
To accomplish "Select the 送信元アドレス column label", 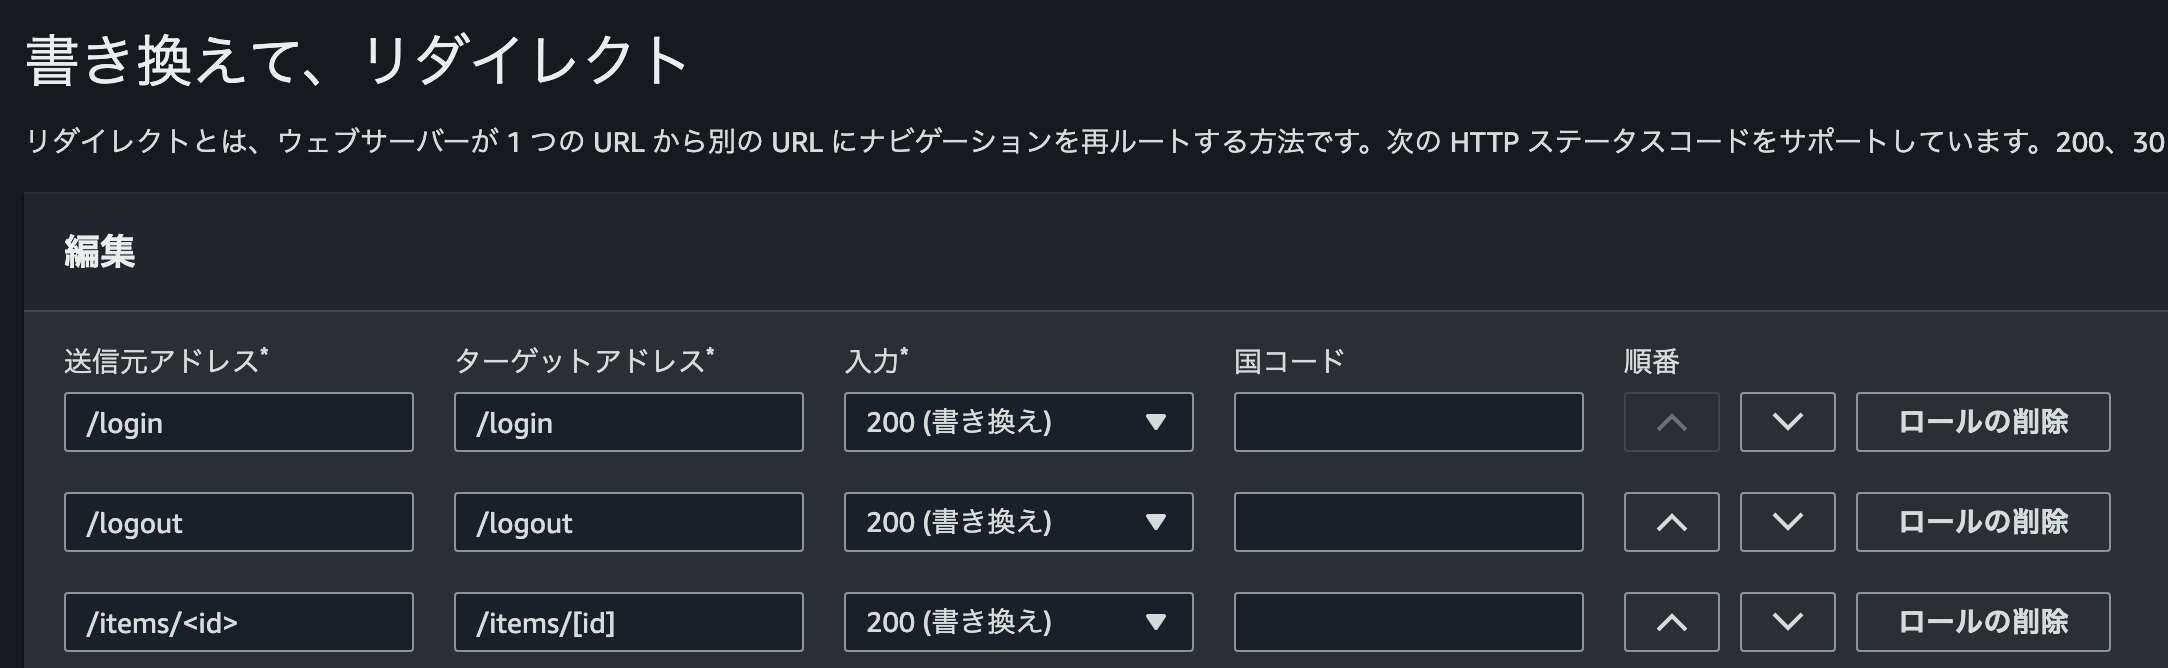I will (160, 361).
